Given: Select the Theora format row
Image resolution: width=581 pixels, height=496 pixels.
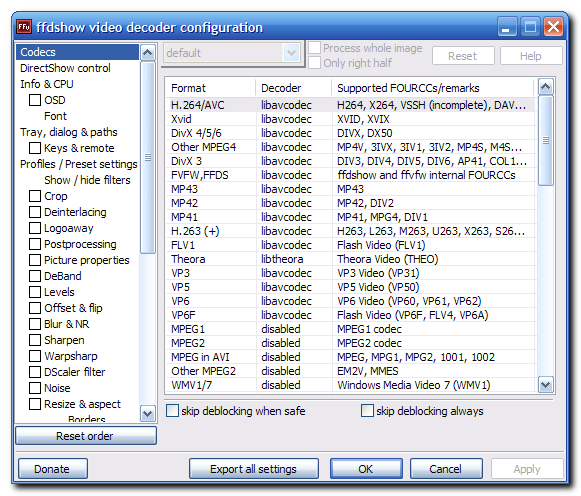Looking at the screenshot, I should pyautogui.click(x=350, y=259).
